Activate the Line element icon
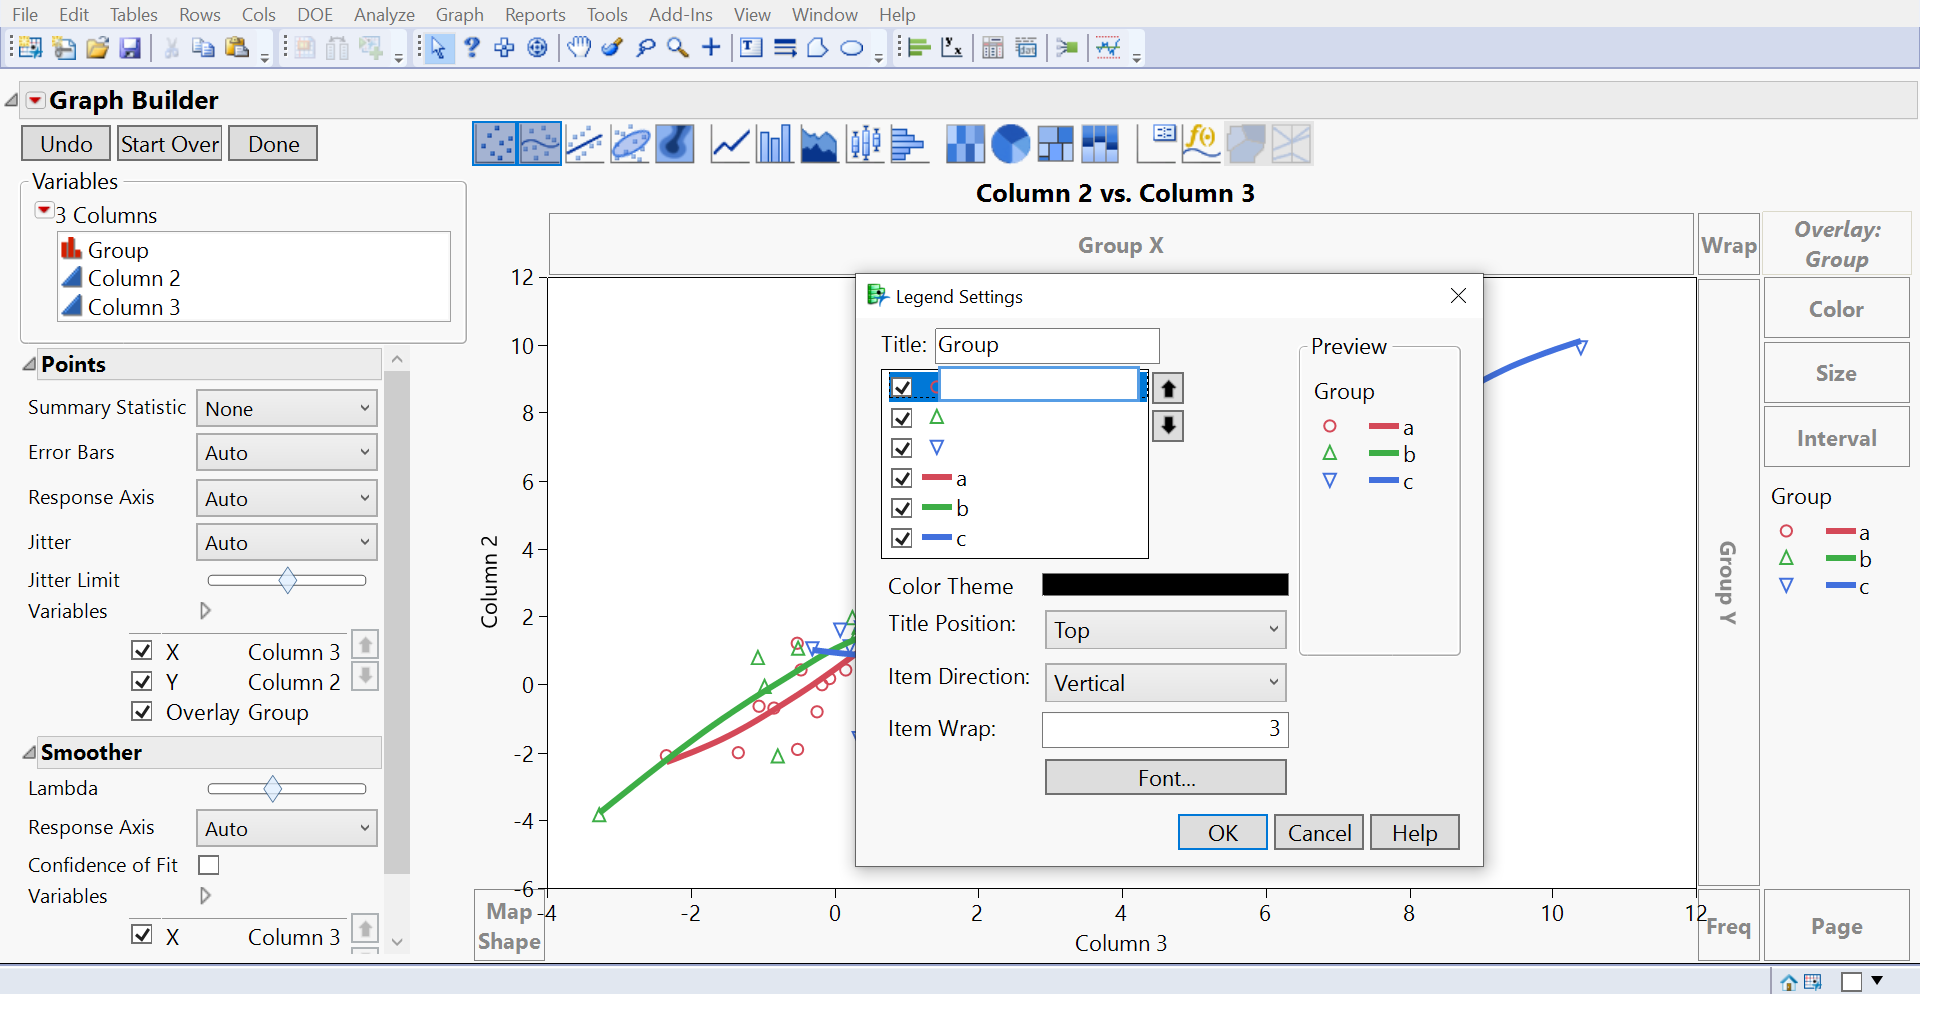 729,143
